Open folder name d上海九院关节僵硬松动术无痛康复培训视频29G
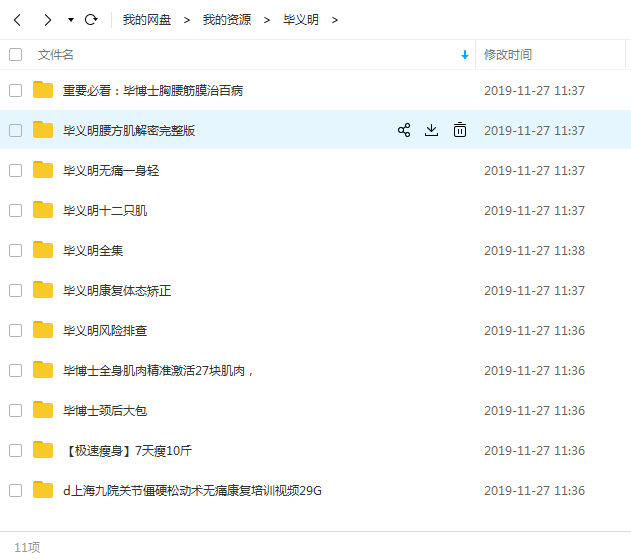Image resolution: width=631 pixels, height=559 pixels. 192,491
